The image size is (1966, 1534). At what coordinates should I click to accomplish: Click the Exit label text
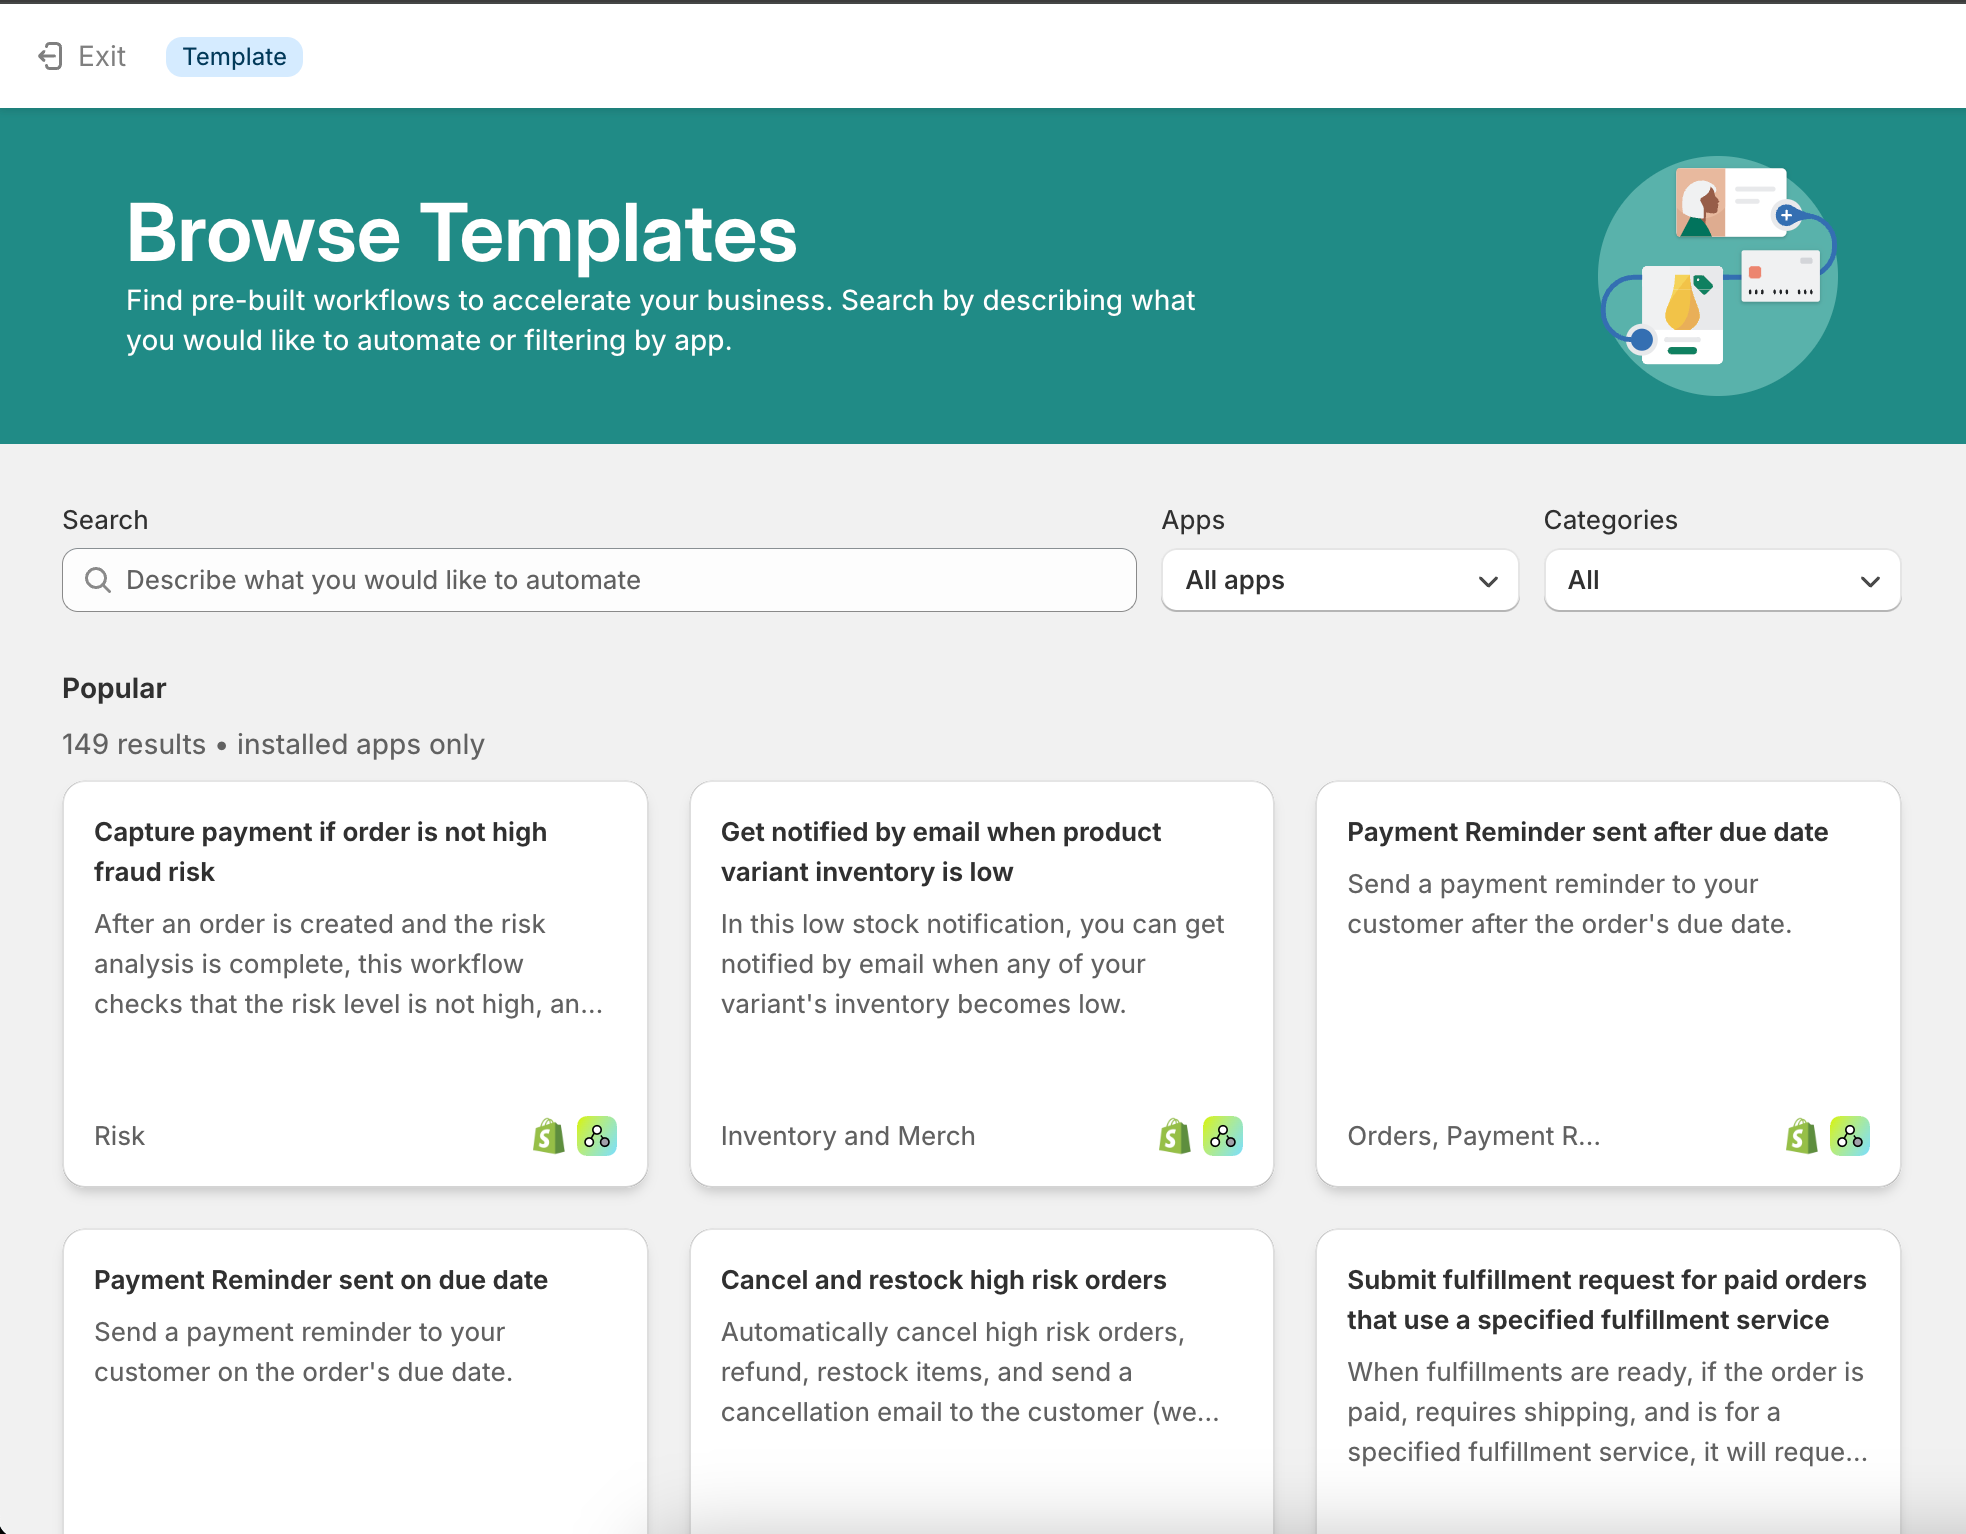(102, 56)
